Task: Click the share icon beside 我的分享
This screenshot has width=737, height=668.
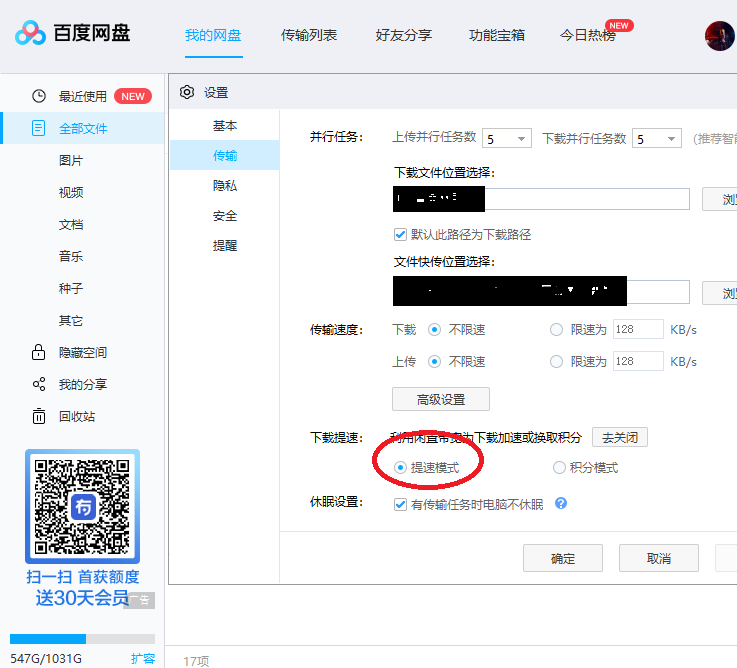Action: click(x=39, y=384)
